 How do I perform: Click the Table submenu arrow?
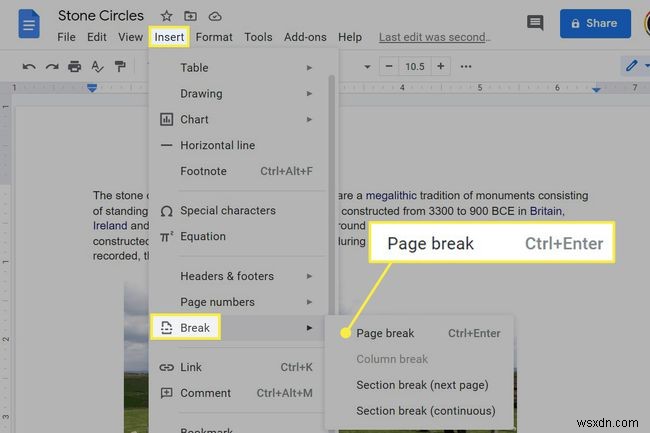309,68
